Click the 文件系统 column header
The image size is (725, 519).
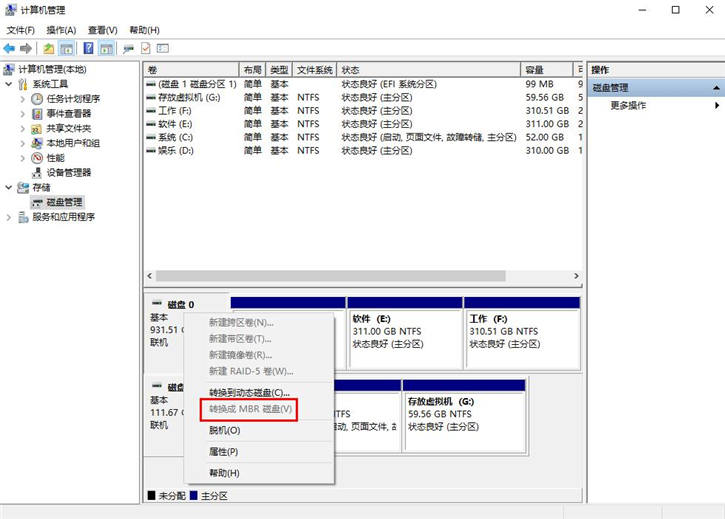click(x=315, y=70)
